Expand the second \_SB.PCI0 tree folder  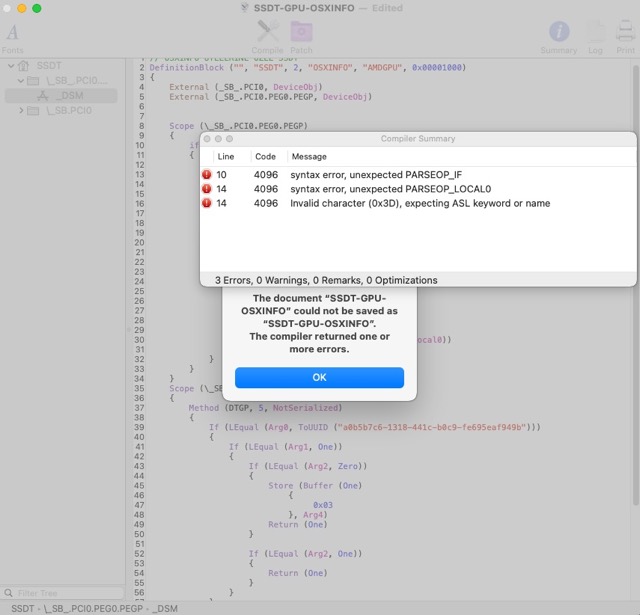coord(22,110)
